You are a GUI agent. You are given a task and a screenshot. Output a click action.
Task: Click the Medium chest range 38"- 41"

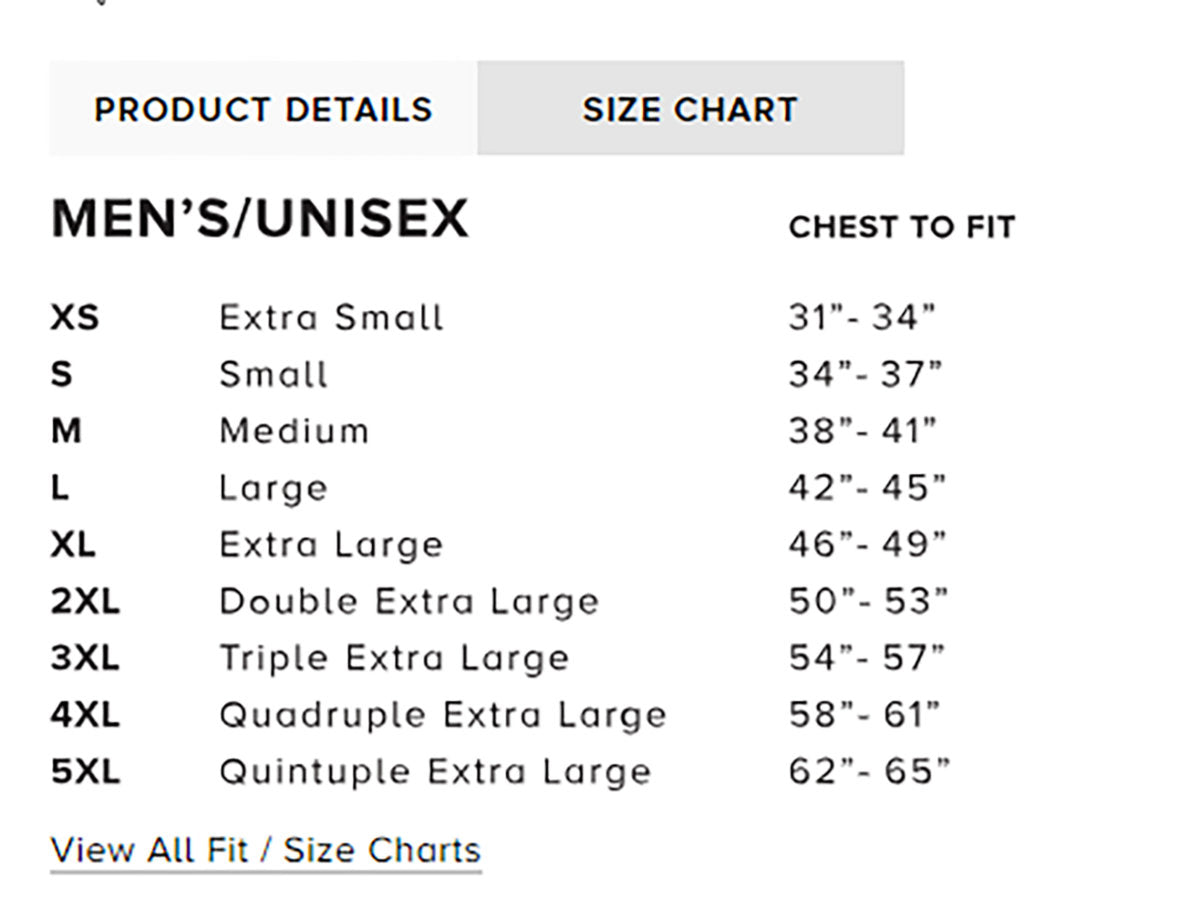tap(863, 431)
